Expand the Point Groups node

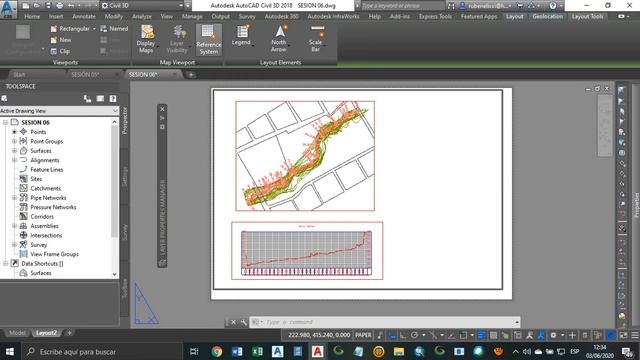[14, 141]
